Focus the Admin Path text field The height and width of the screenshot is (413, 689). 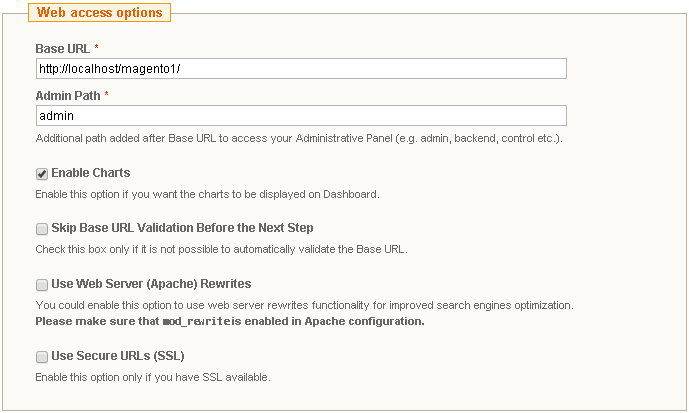pos(301,116)
